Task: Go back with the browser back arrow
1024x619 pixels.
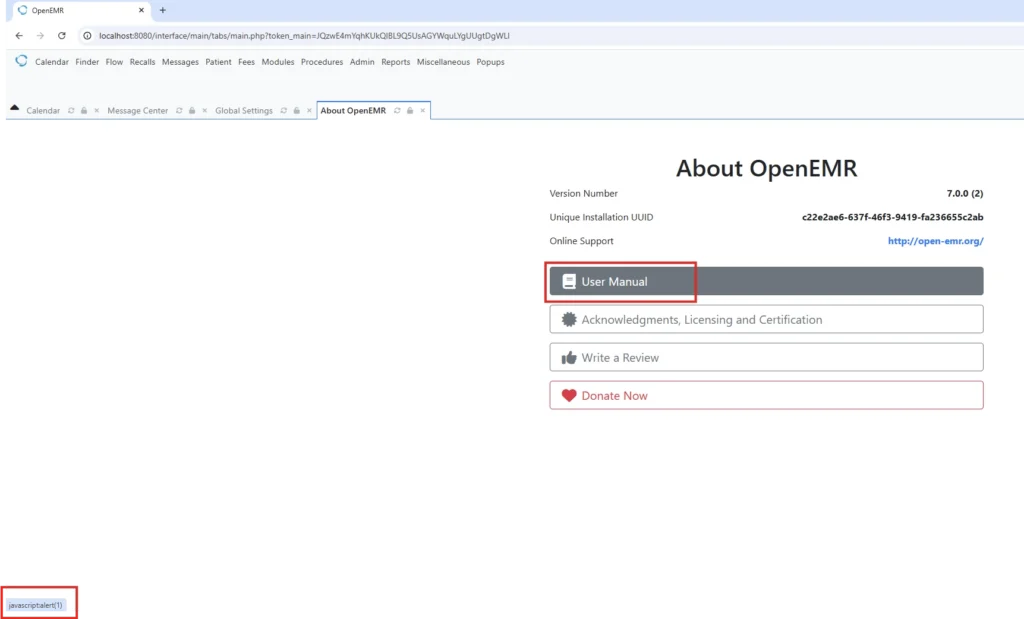Action: [x=19, y=36]
